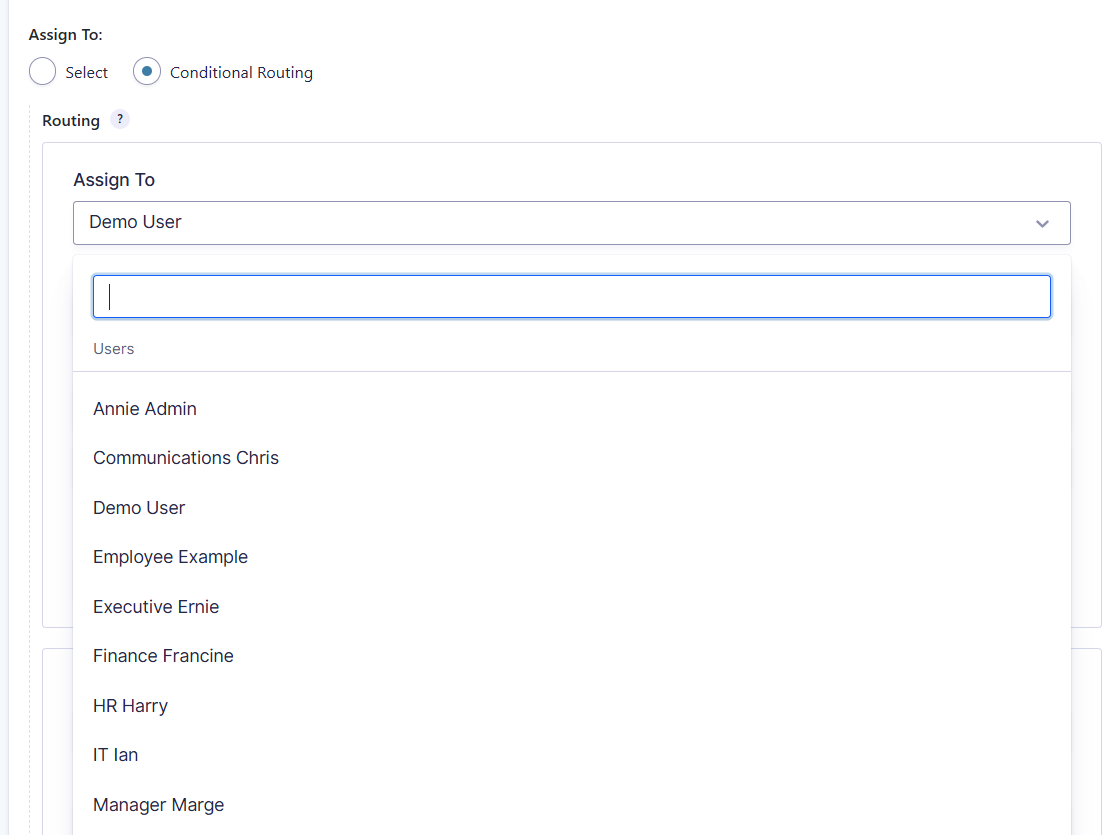1112x835 pixels.
Task: Click the top 'Assign To:' heading
Action: (66, 35)
